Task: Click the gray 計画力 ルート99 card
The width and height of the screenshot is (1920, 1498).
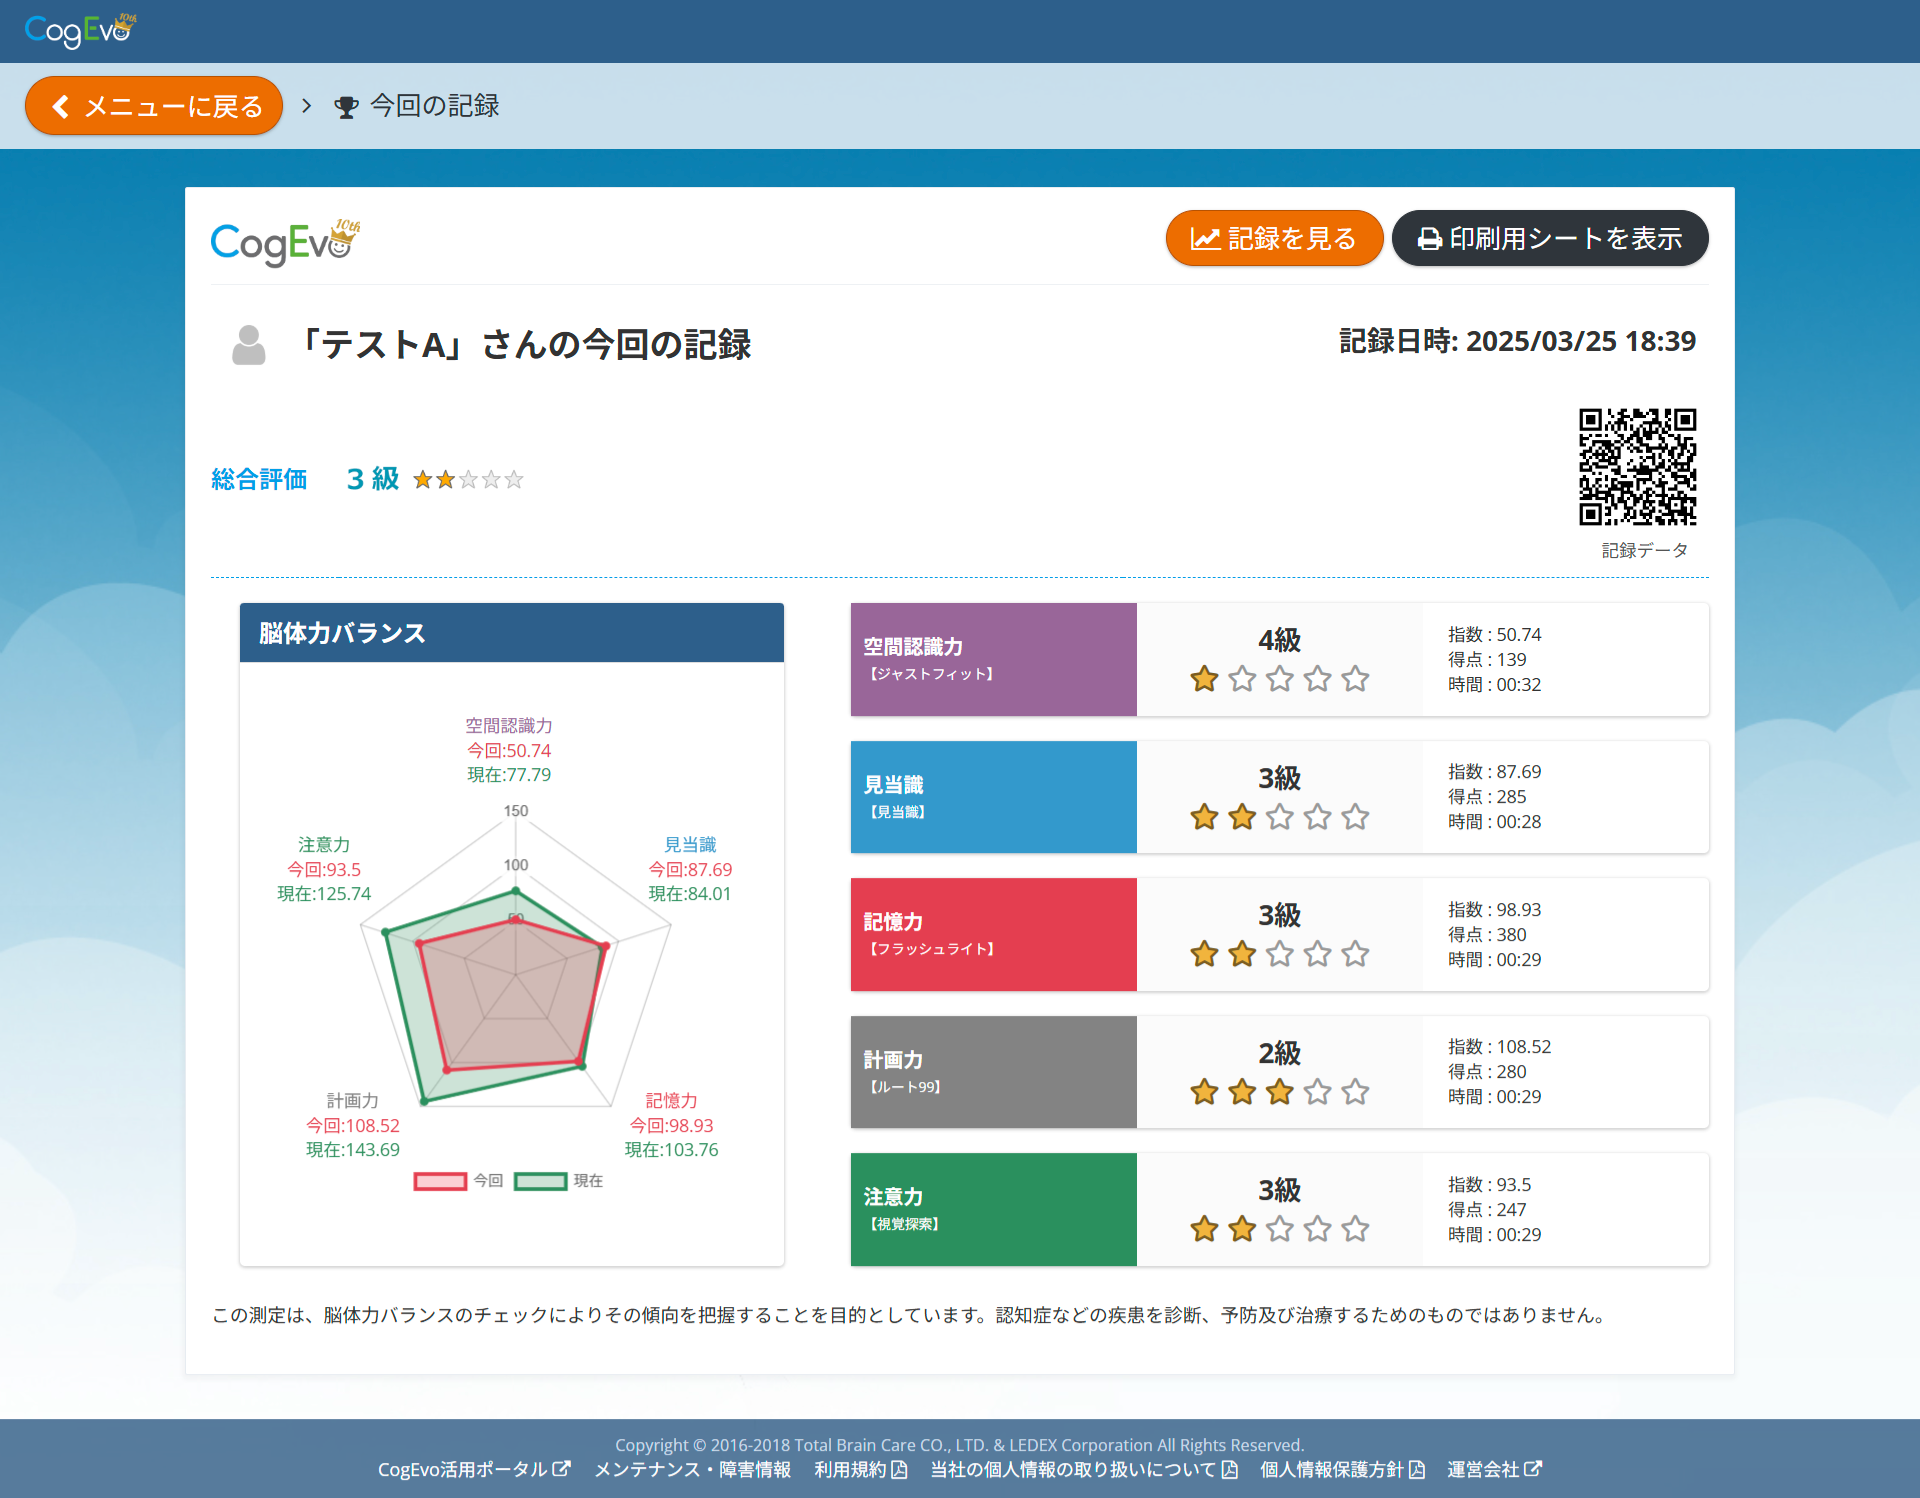Action: pyautogui.click(x=994, y=1072)
